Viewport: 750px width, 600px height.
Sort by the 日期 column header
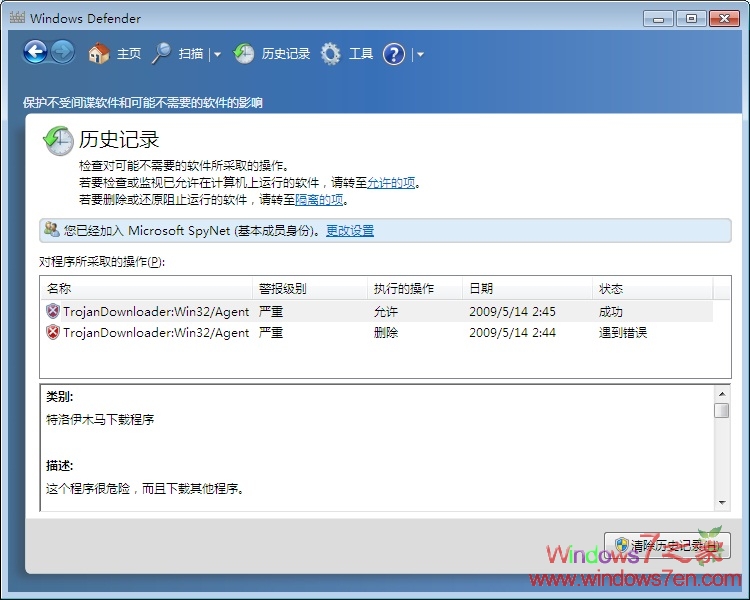coord(528,288)
